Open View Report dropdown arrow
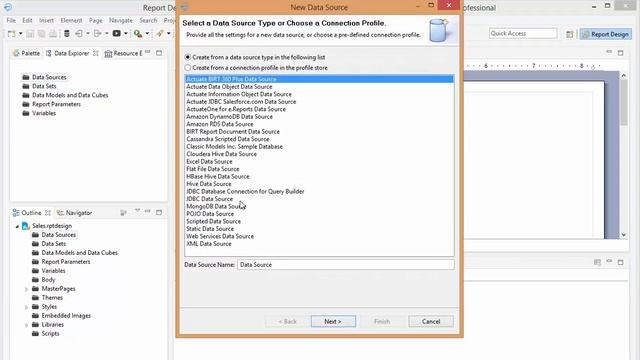This screenshot has height=360, width=640. [x=126, y=34]
